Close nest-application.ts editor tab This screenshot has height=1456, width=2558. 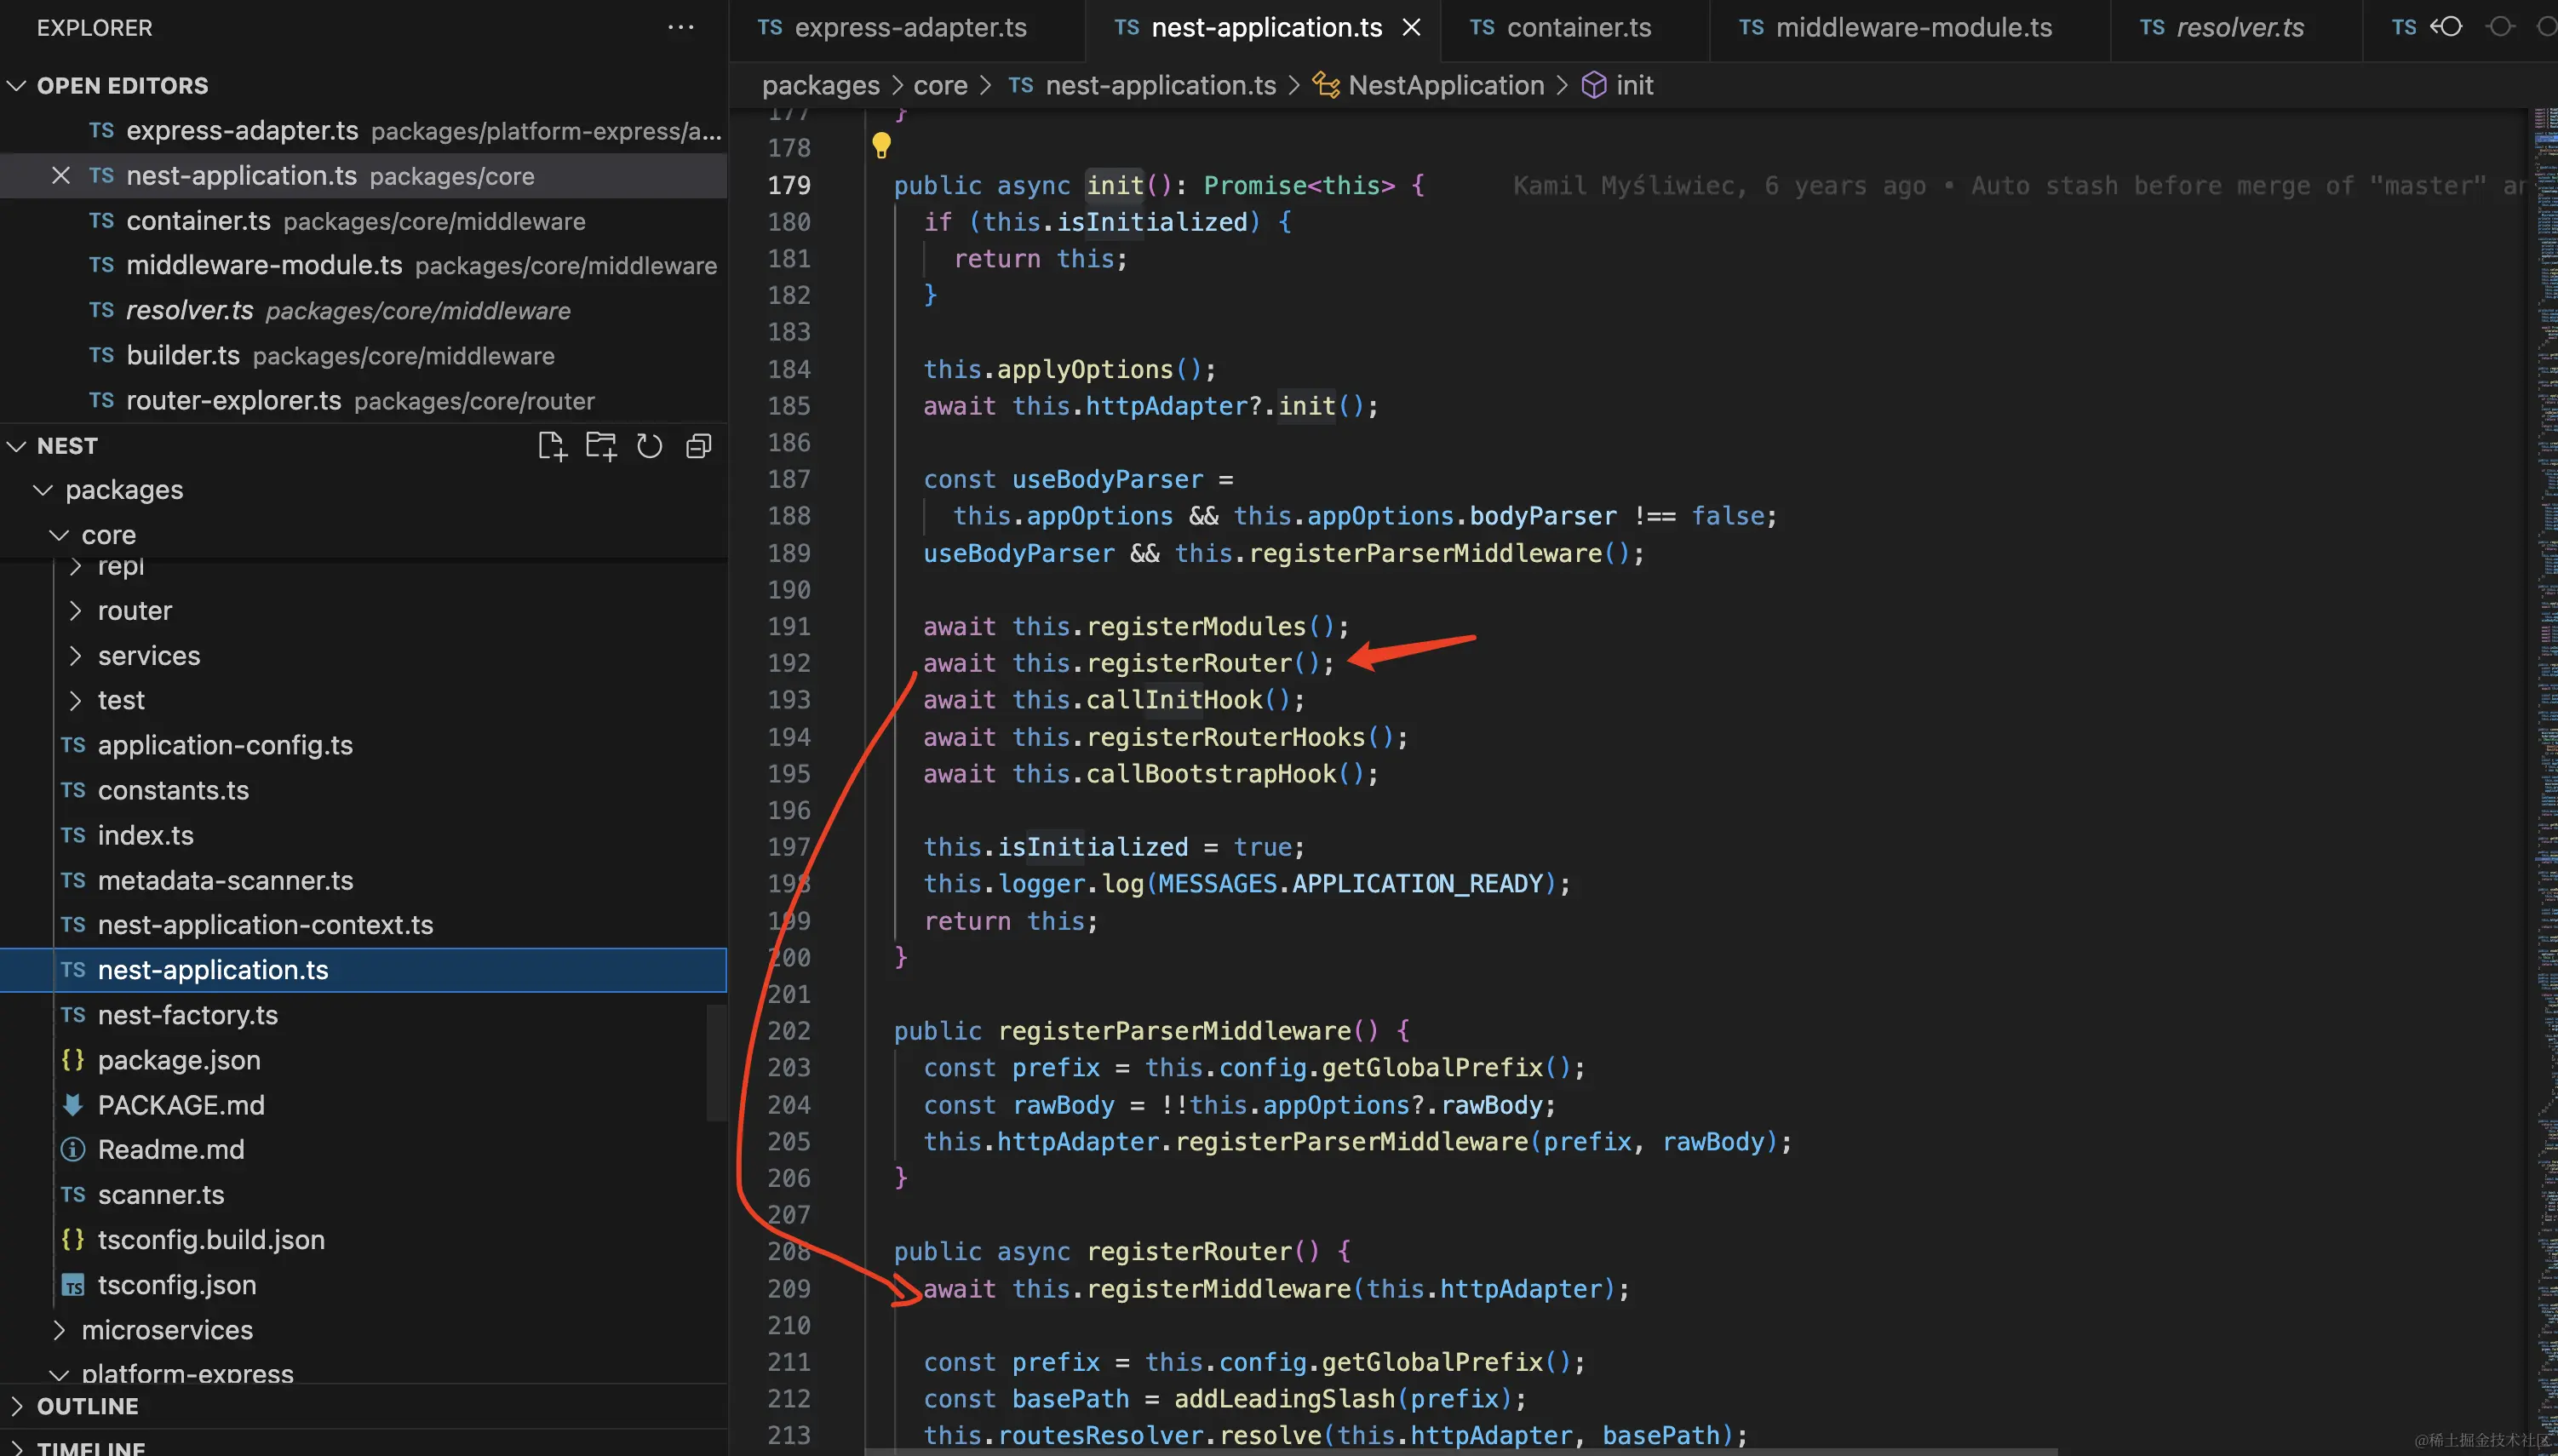pos(1411,27)
